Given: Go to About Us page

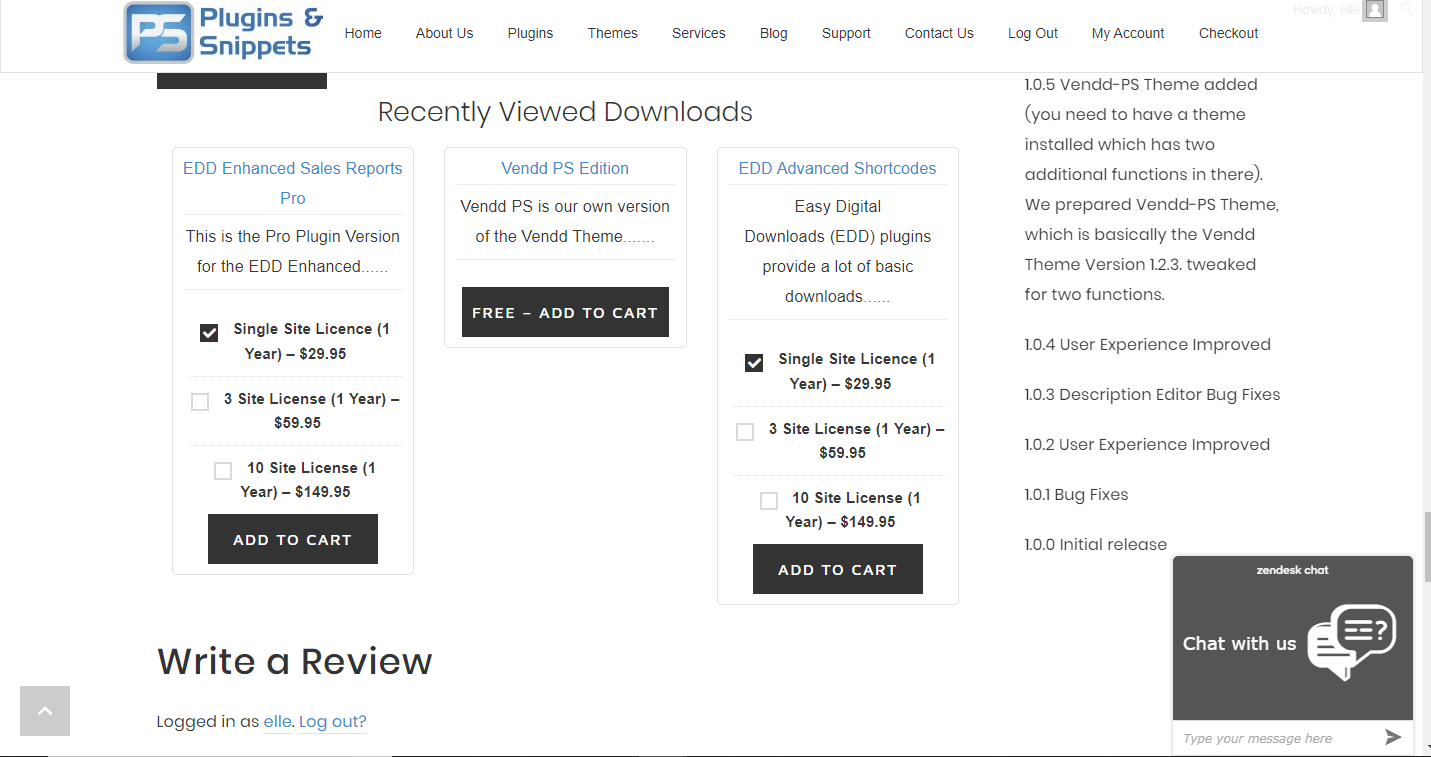Looking at the screenshot, I should tap(444, 33).
